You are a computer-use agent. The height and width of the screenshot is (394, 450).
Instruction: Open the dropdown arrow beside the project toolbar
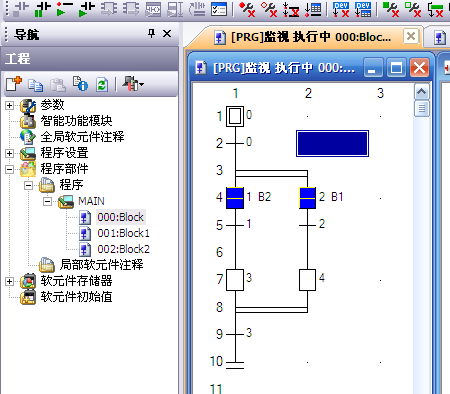[142, 84]
